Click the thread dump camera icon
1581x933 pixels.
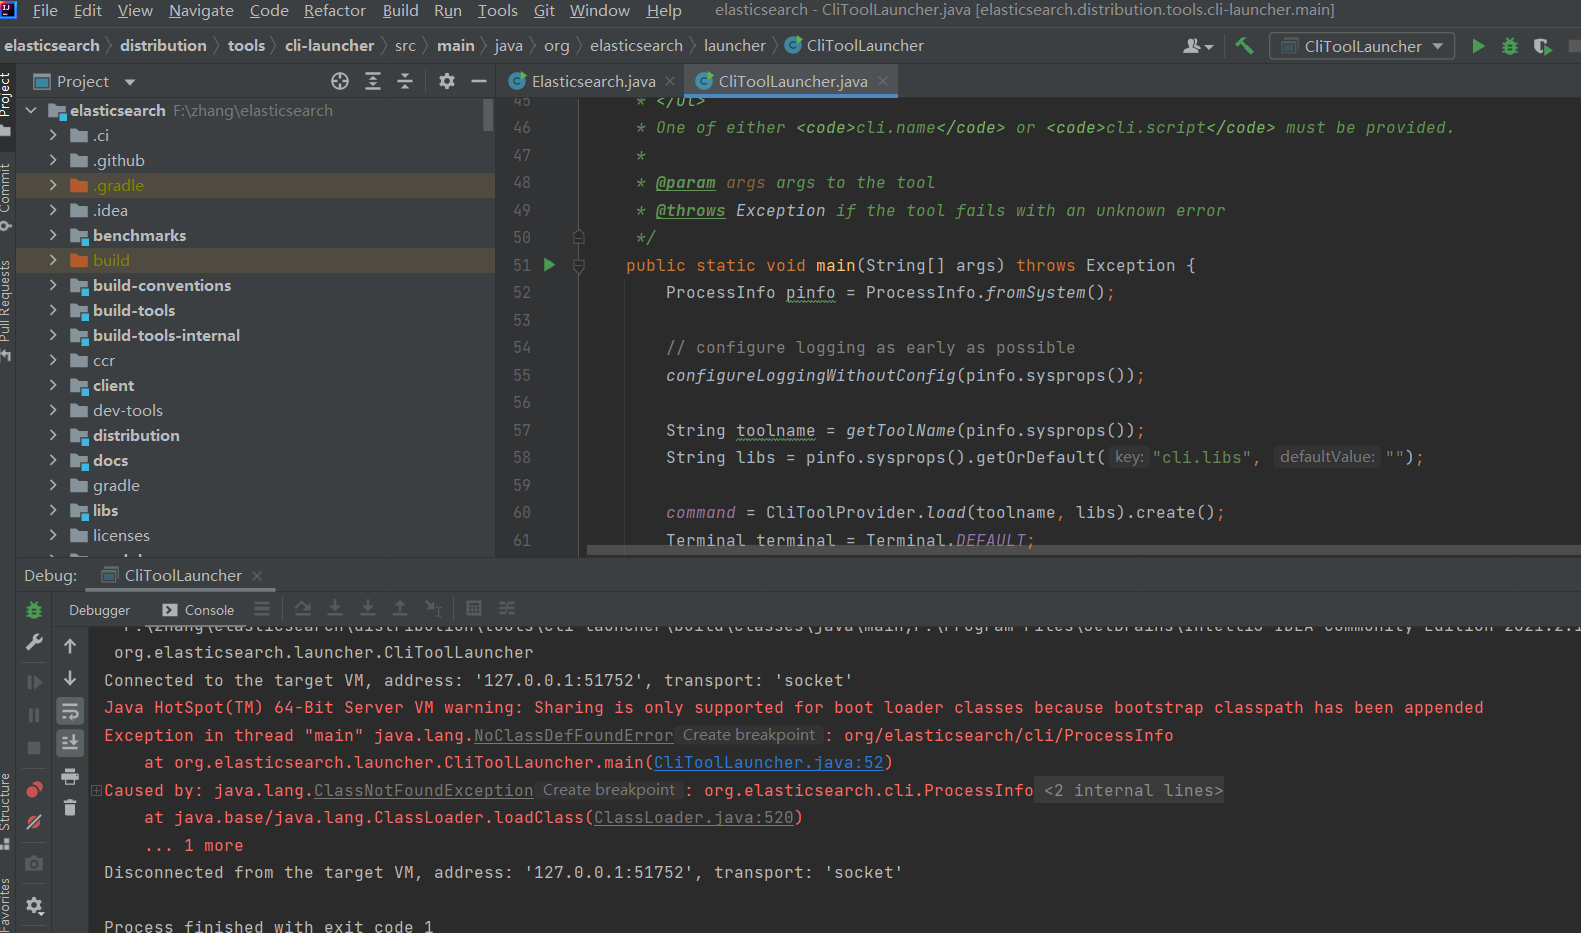pos(34,863)
